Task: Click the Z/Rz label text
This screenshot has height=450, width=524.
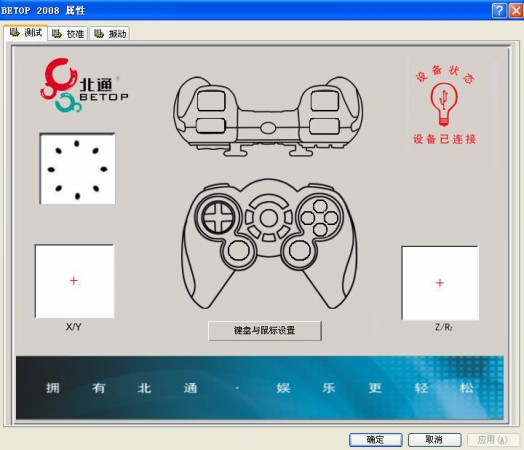Action: 444,327
